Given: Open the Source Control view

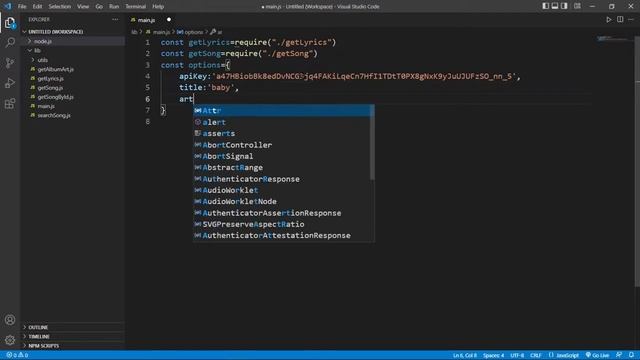Looking at the screenshot, I should [10, 63].
